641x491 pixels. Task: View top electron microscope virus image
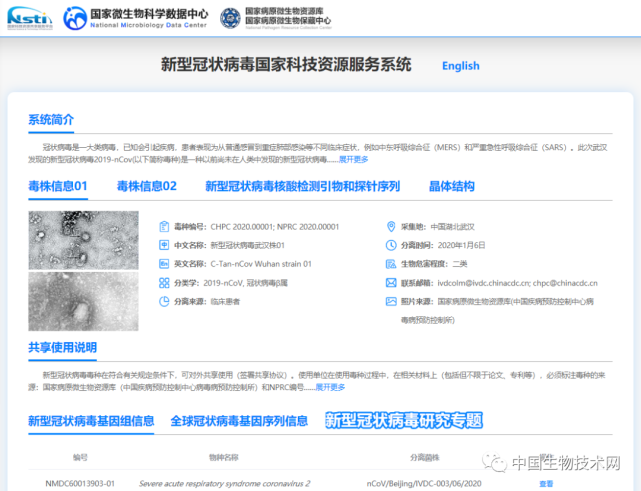click(x=83, y=240)
